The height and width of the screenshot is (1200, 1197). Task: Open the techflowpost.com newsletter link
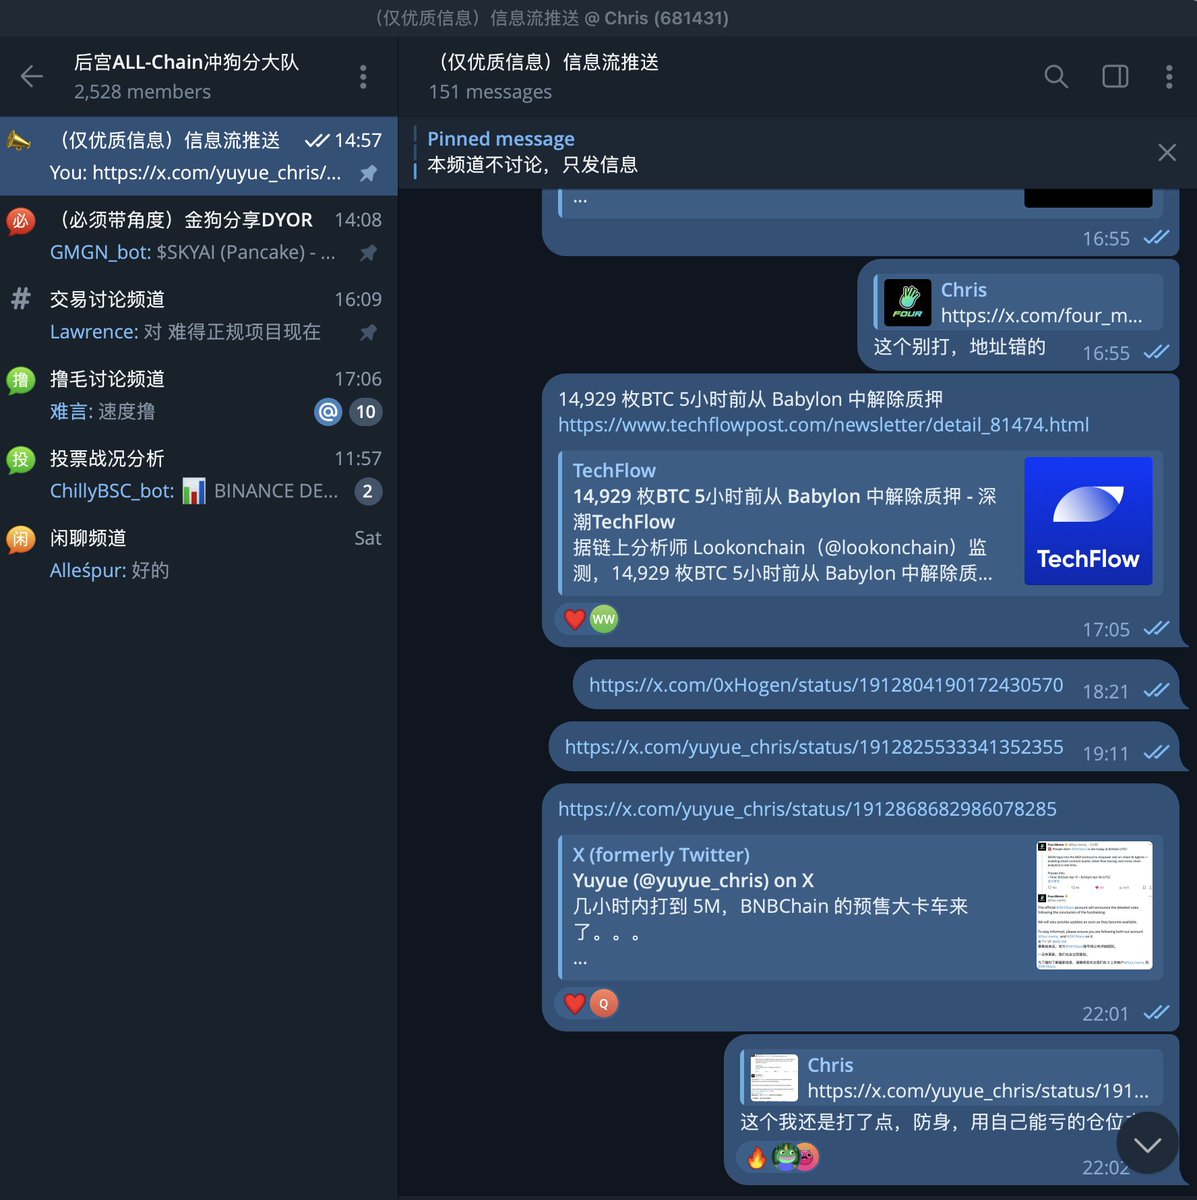[x=823, y=425]
